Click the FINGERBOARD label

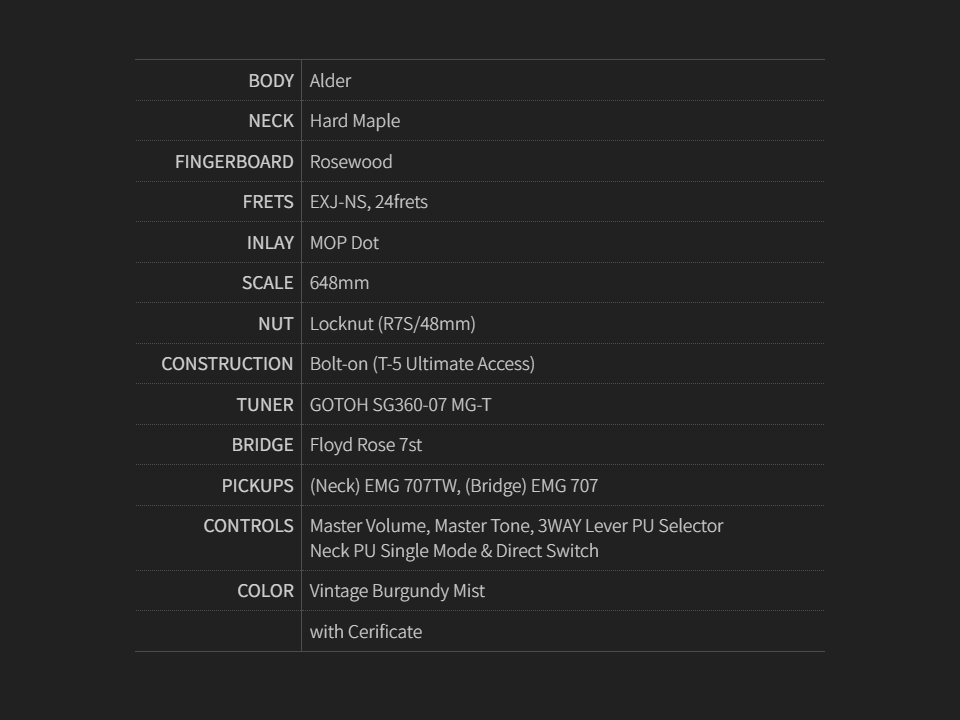tap(234, 162)
